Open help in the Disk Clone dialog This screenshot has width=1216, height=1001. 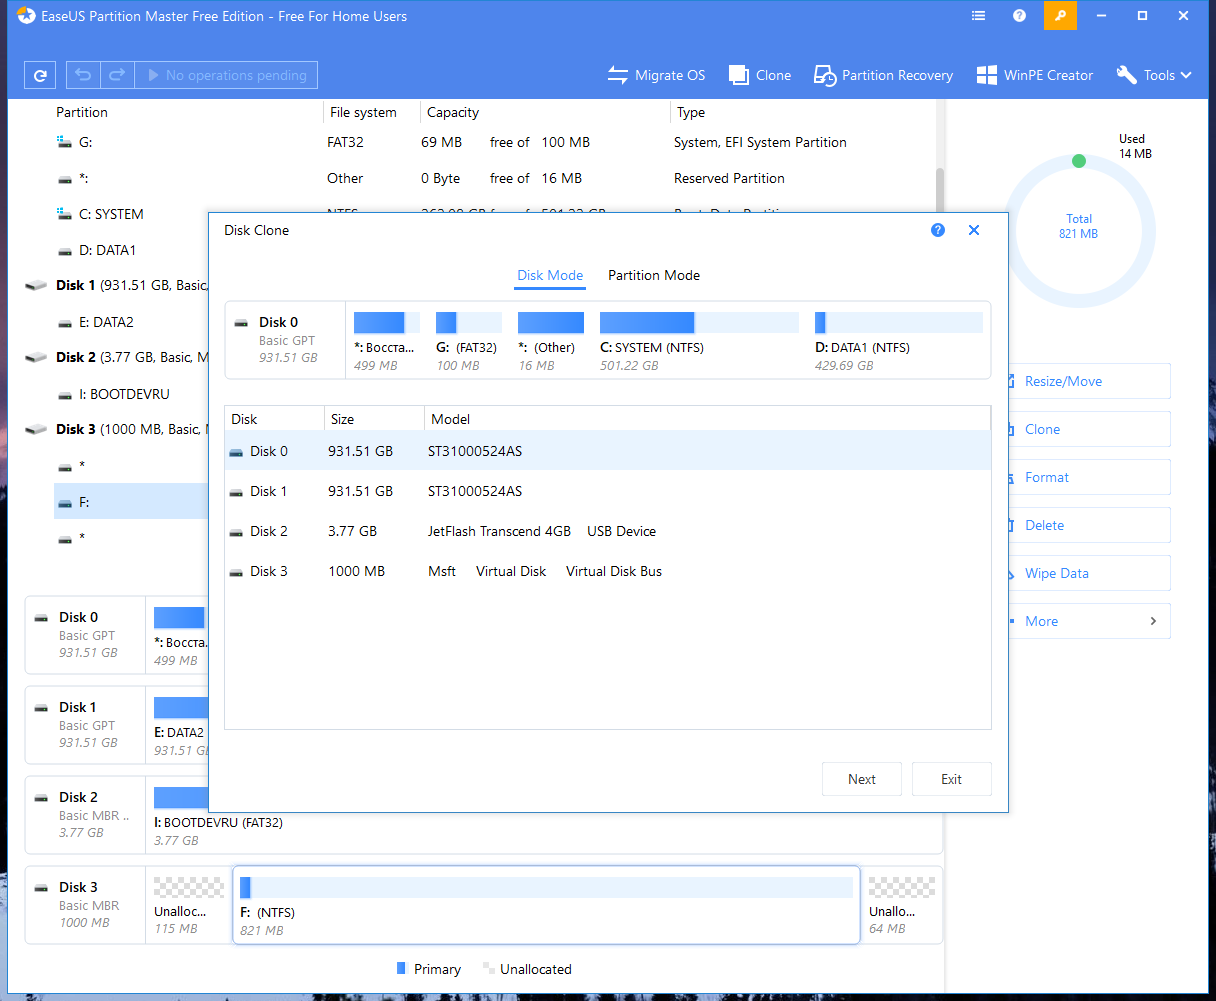pos(938,230)
